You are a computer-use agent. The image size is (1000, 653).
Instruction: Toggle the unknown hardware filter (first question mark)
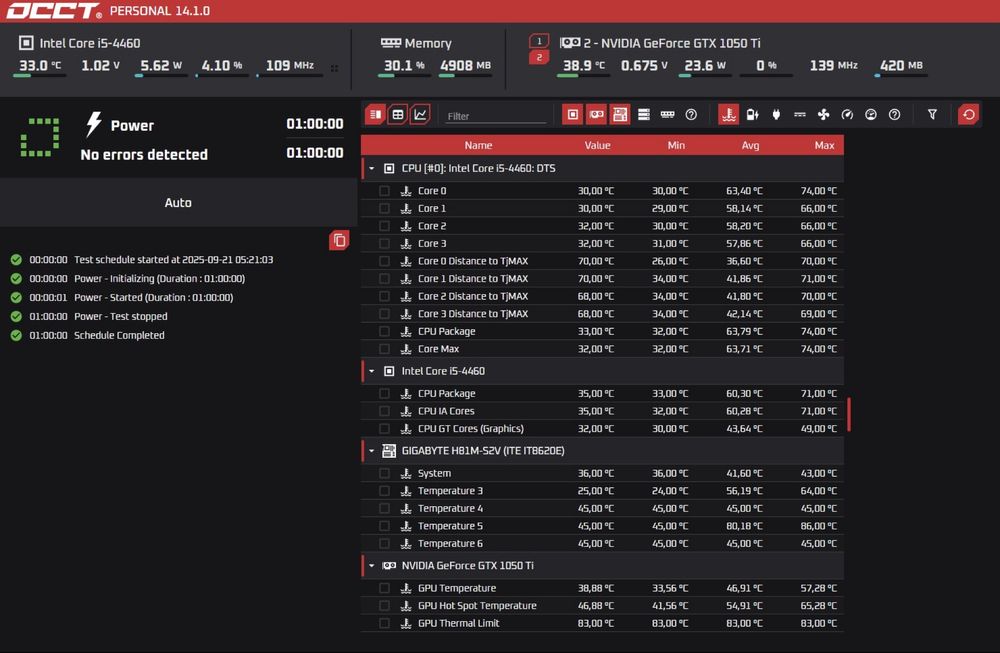coord(691,115)
